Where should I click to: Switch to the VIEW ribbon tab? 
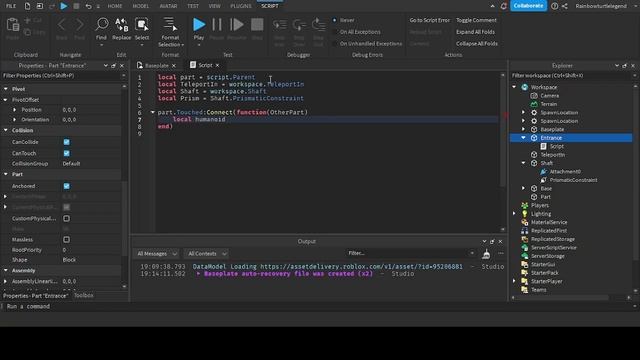tap(214, 6)
